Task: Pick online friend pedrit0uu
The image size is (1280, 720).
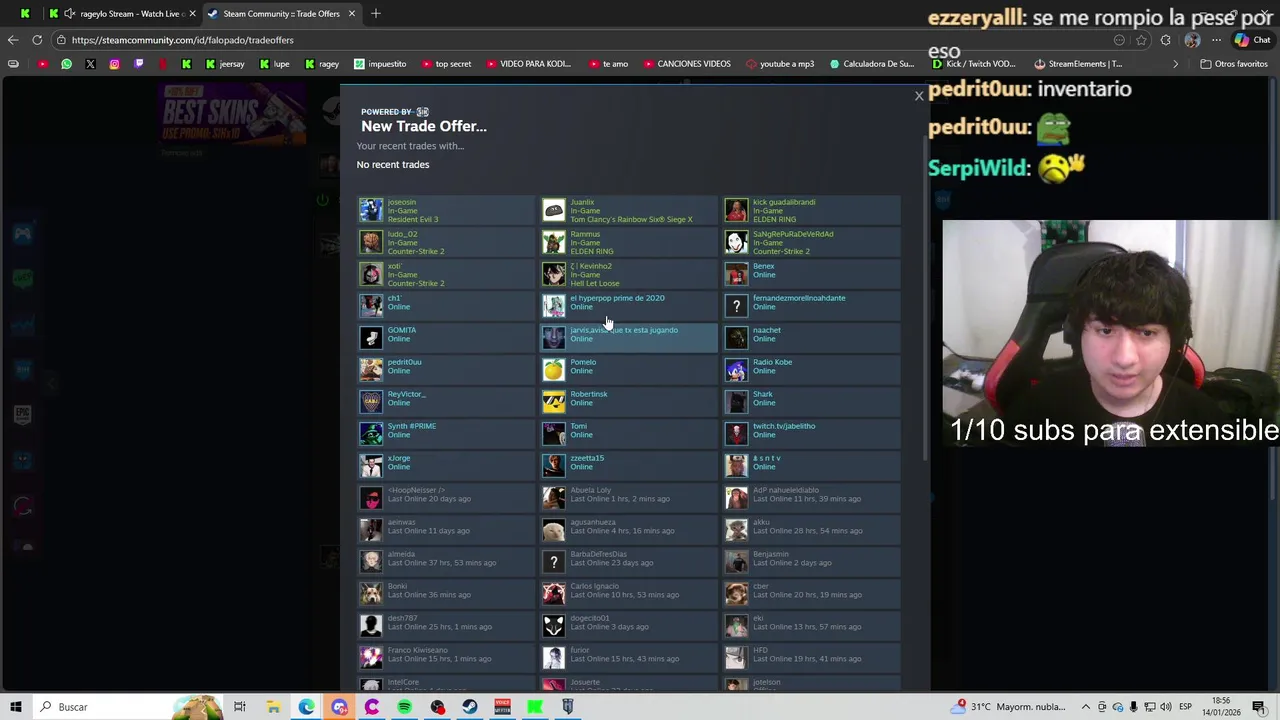Action: pos(447,371)
